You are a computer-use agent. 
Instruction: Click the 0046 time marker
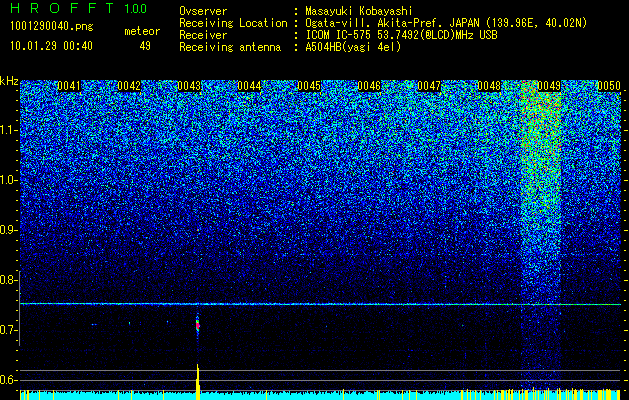(369, 86)
